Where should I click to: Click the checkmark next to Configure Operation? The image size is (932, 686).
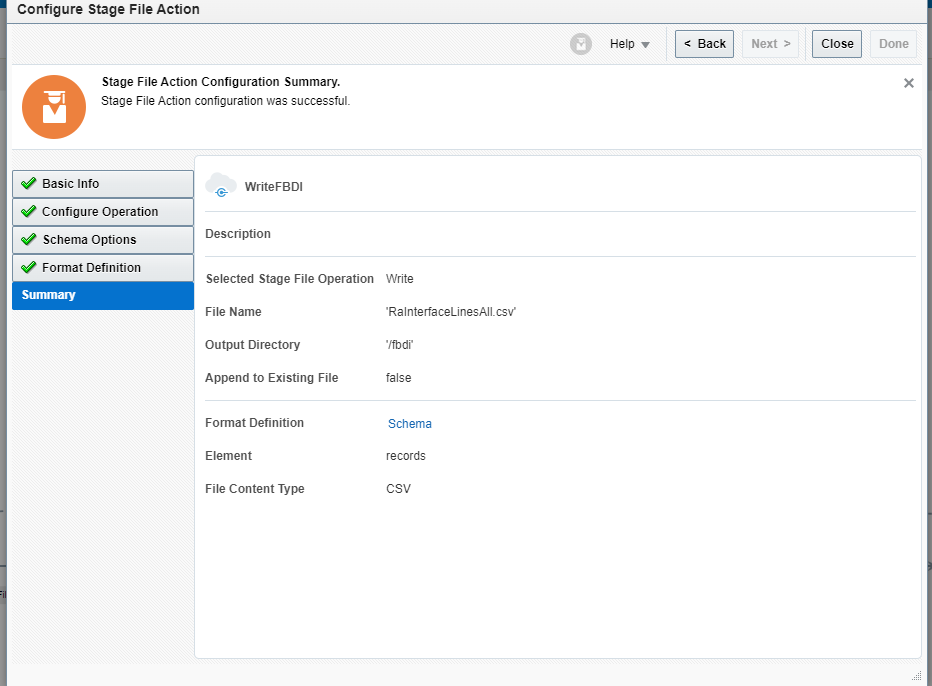[28, 211]
